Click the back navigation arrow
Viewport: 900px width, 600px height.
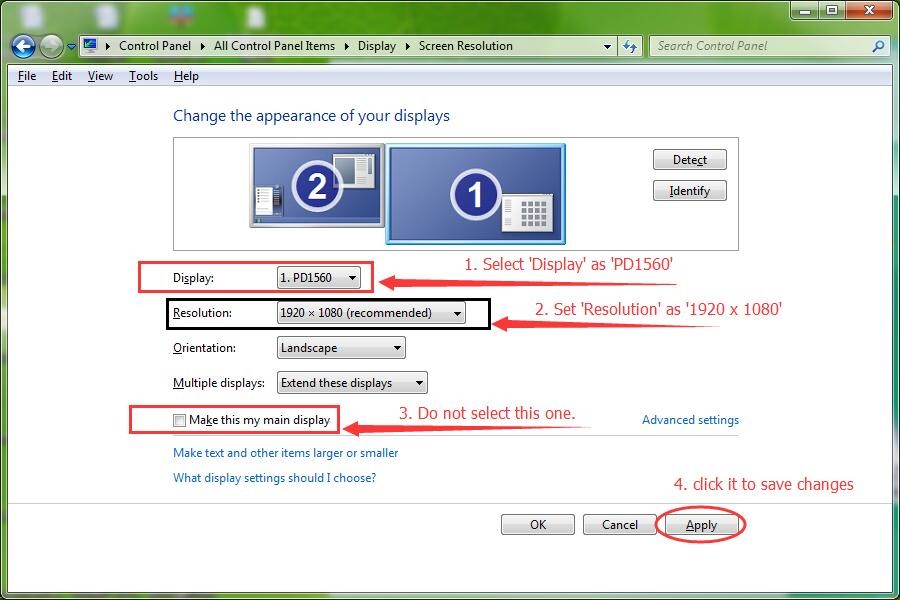22,46
